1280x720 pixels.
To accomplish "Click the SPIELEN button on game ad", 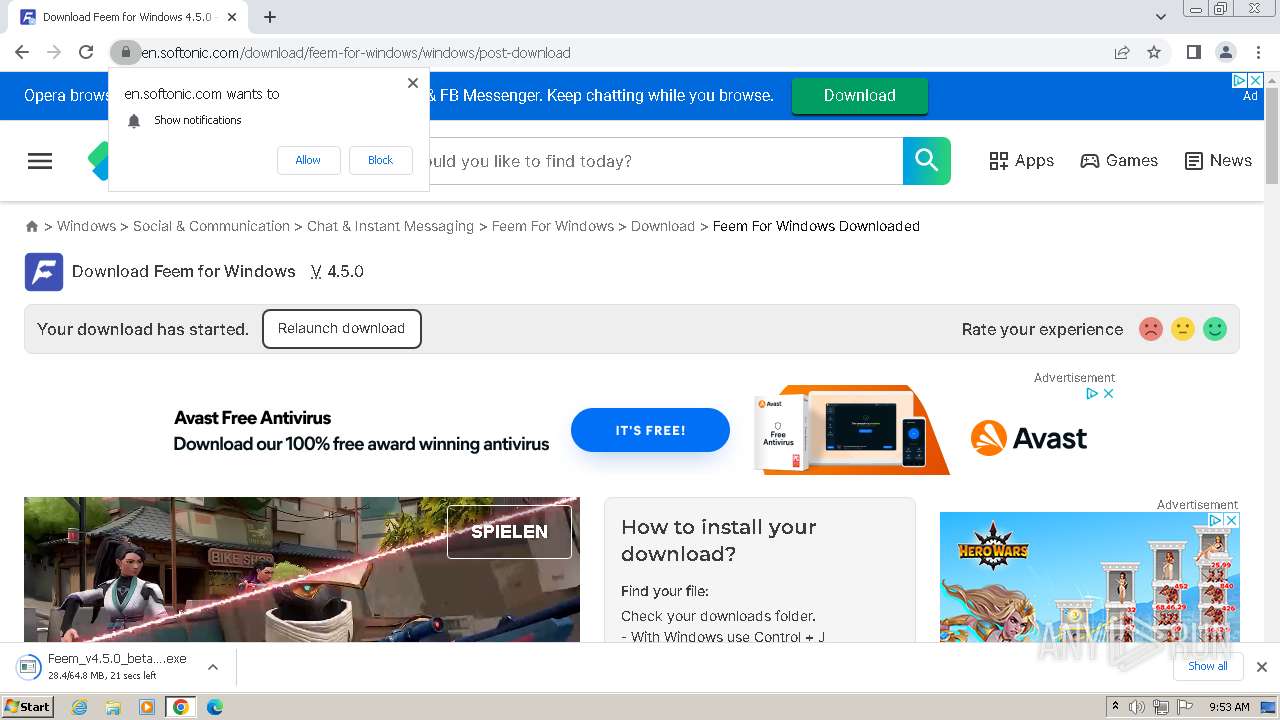I will [x=509, y=532].
